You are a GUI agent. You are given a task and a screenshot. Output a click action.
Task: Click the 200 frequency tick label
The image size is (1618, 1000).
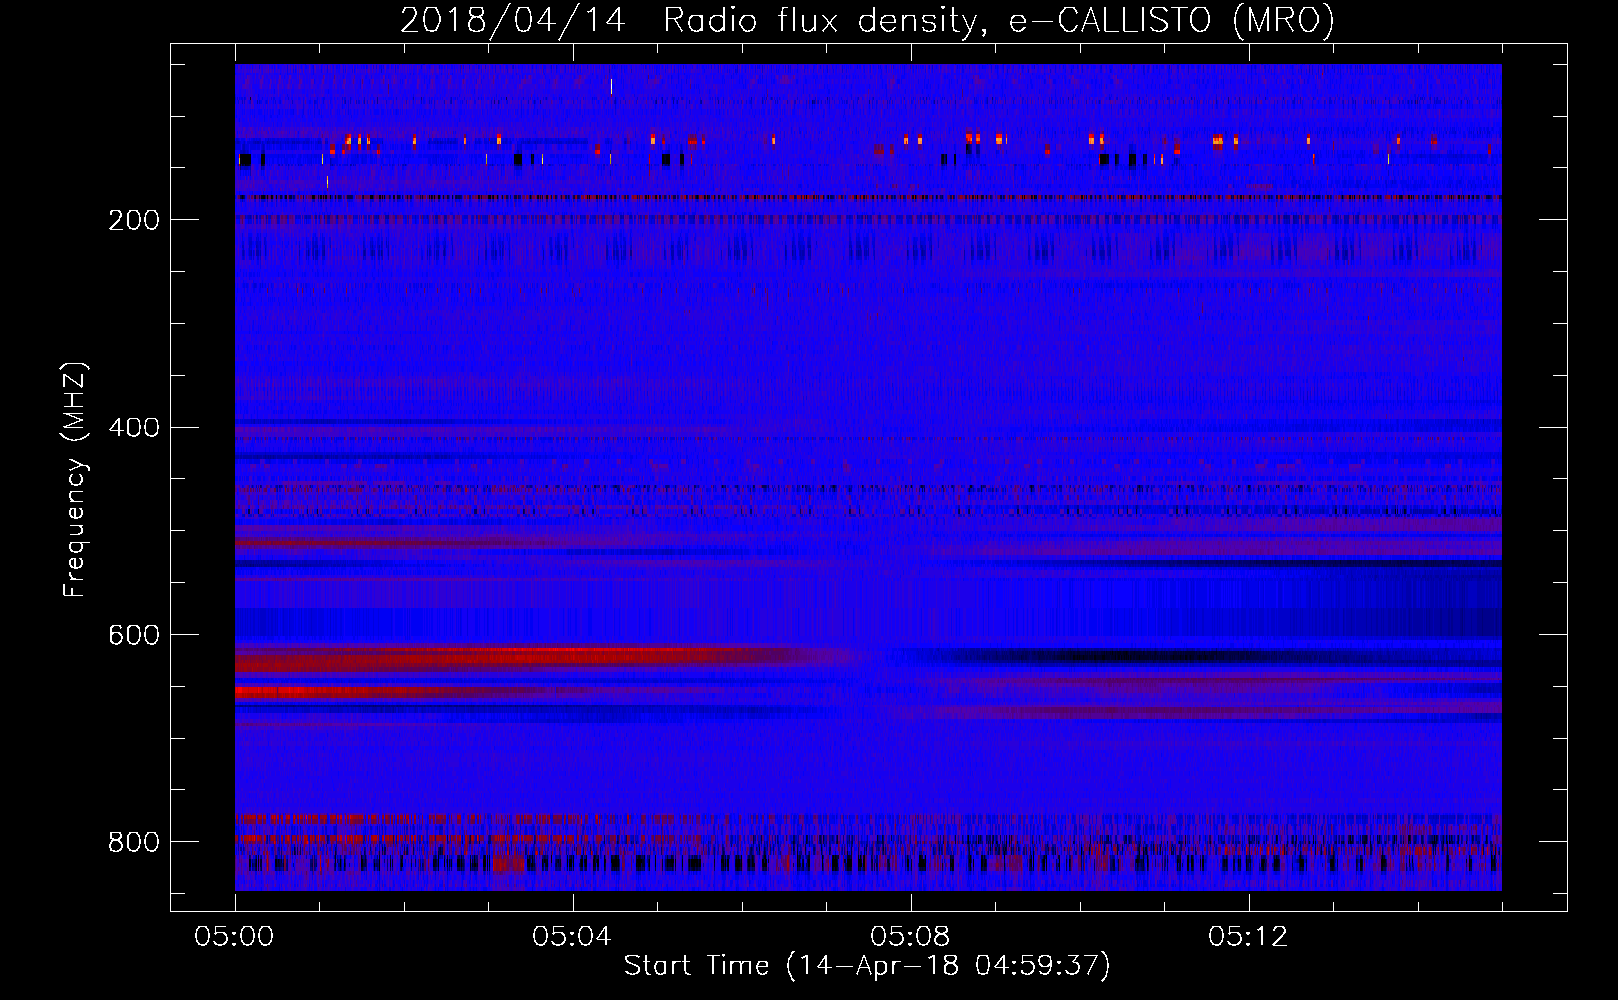tap(134, 220)
